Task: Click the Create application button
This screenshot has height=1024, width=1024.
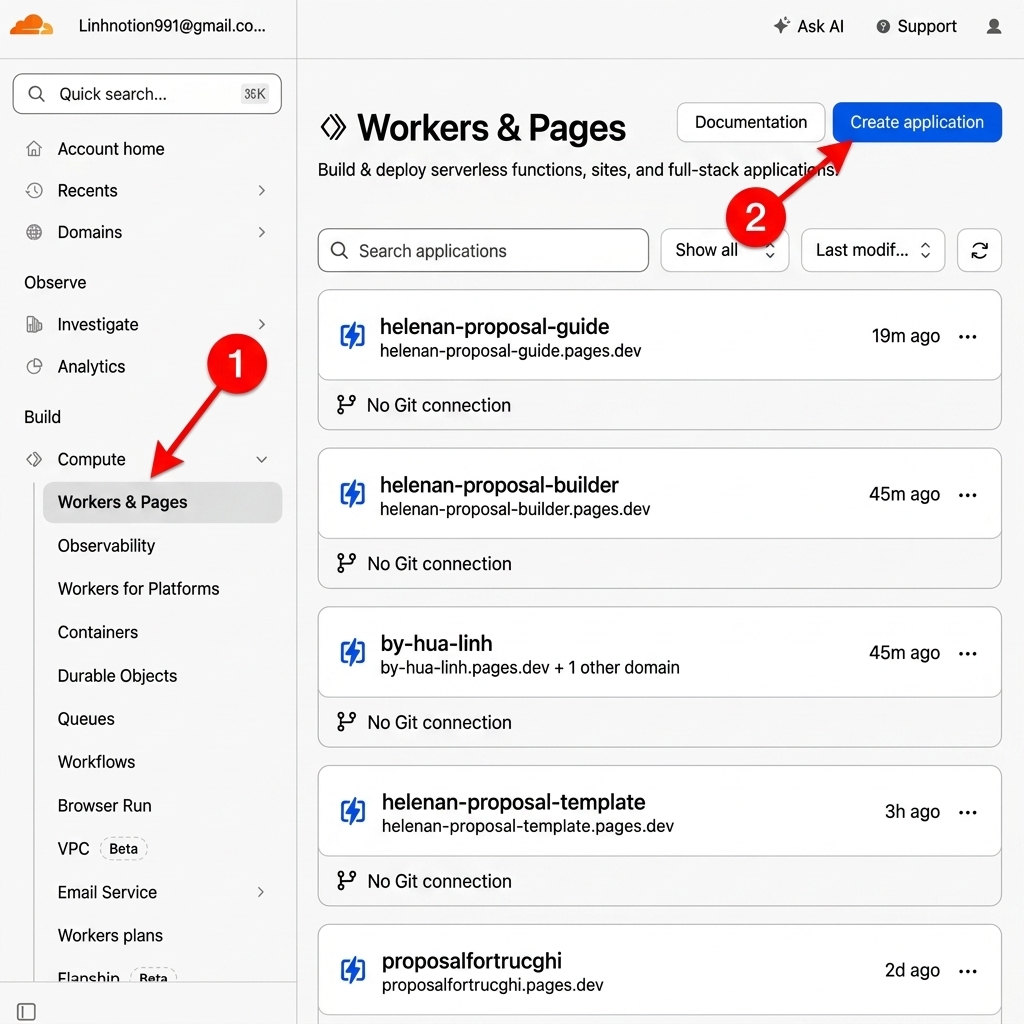Action: point(917,122)
